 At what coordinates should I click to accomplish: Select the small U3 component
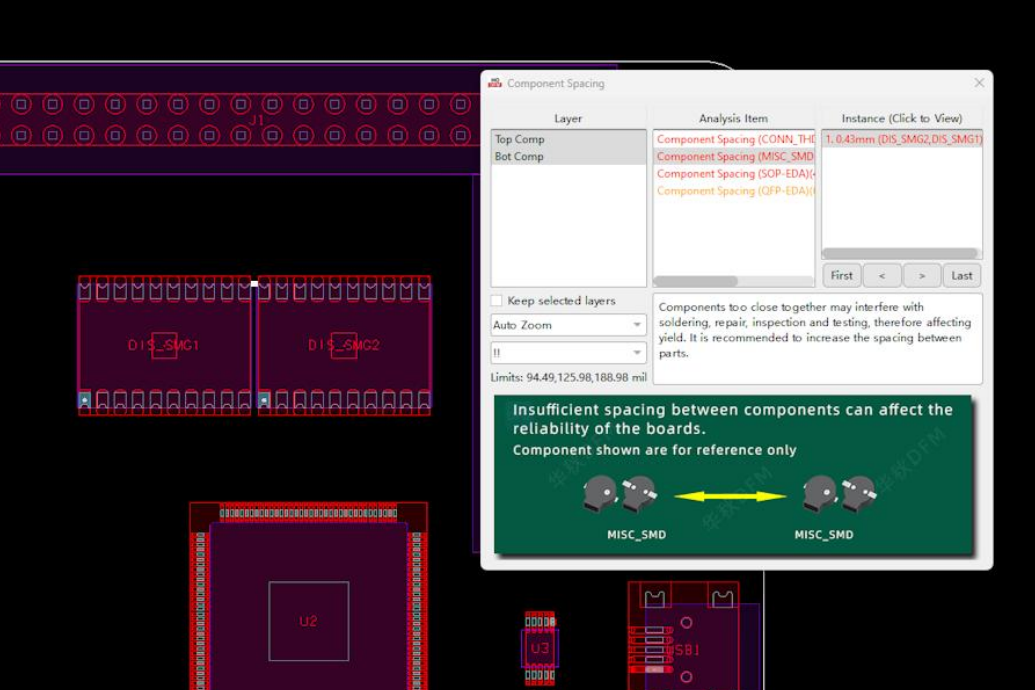(x=540, y=648)
